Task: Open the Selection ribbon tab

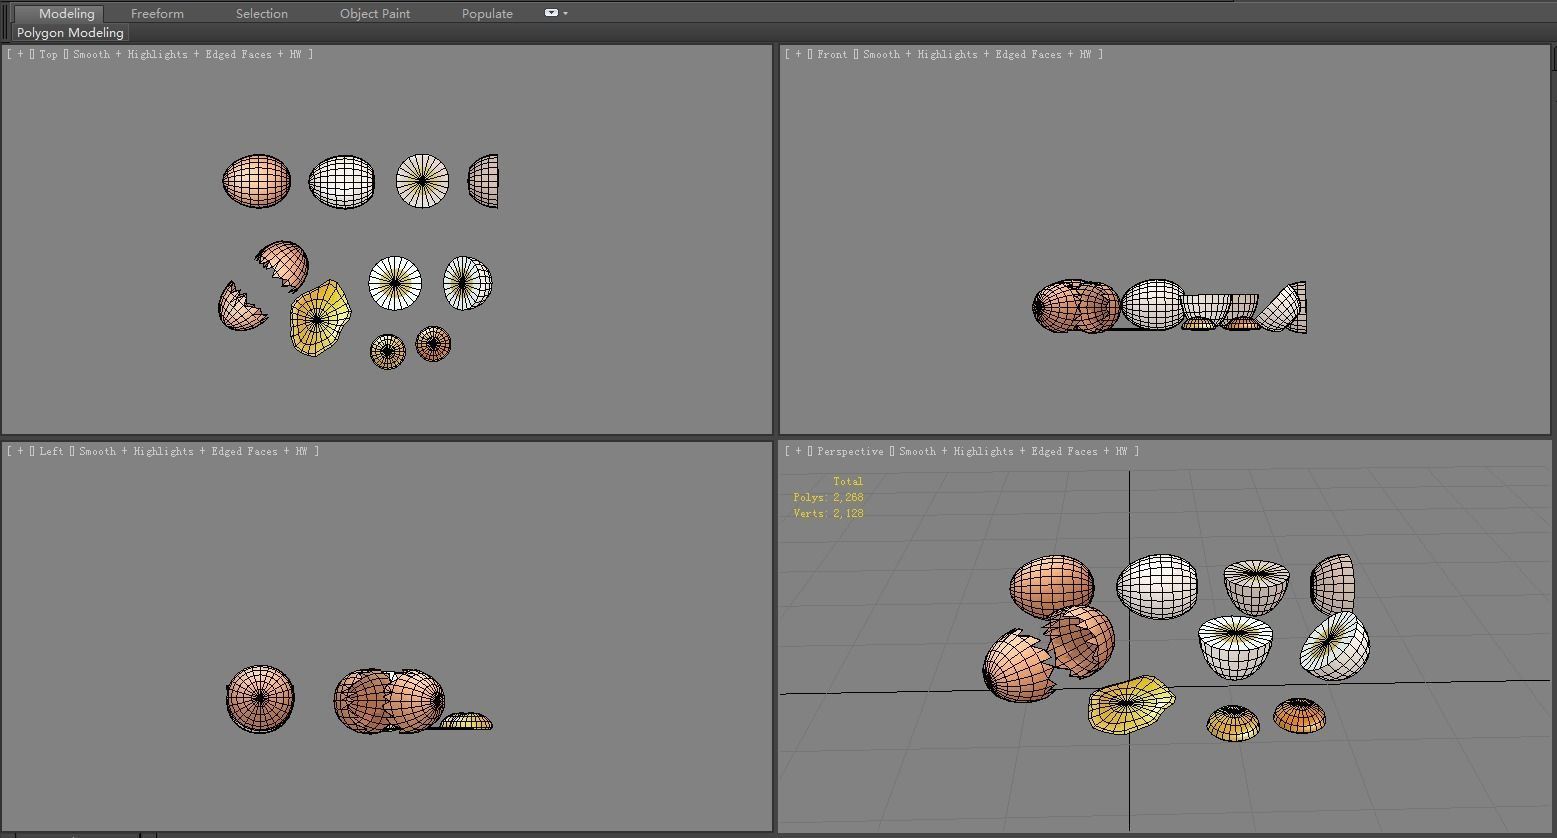Action: click(x=262, y=14)
